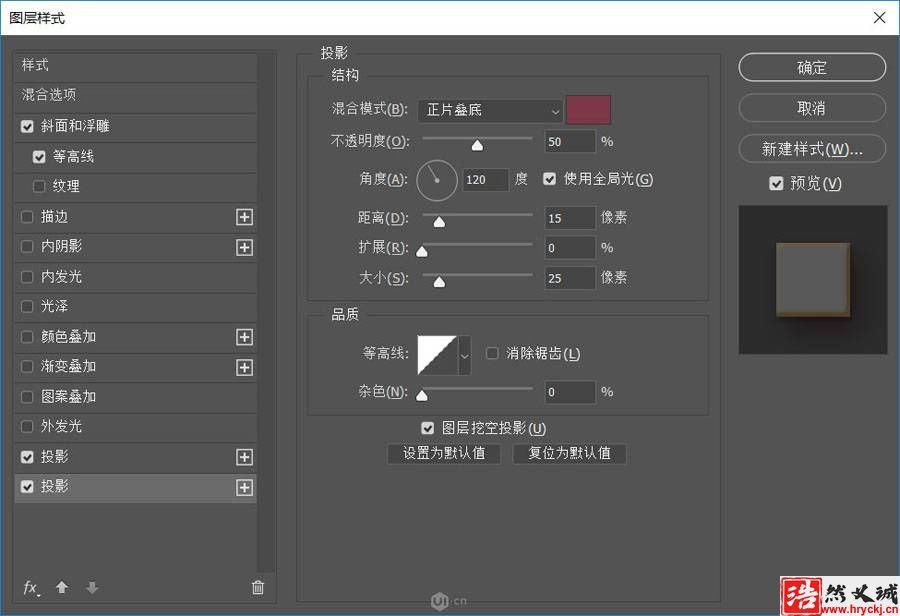This screenshot has width=900, height=616.
Task: Select the 内发光 effect row
Action: [x=135, y=277]
